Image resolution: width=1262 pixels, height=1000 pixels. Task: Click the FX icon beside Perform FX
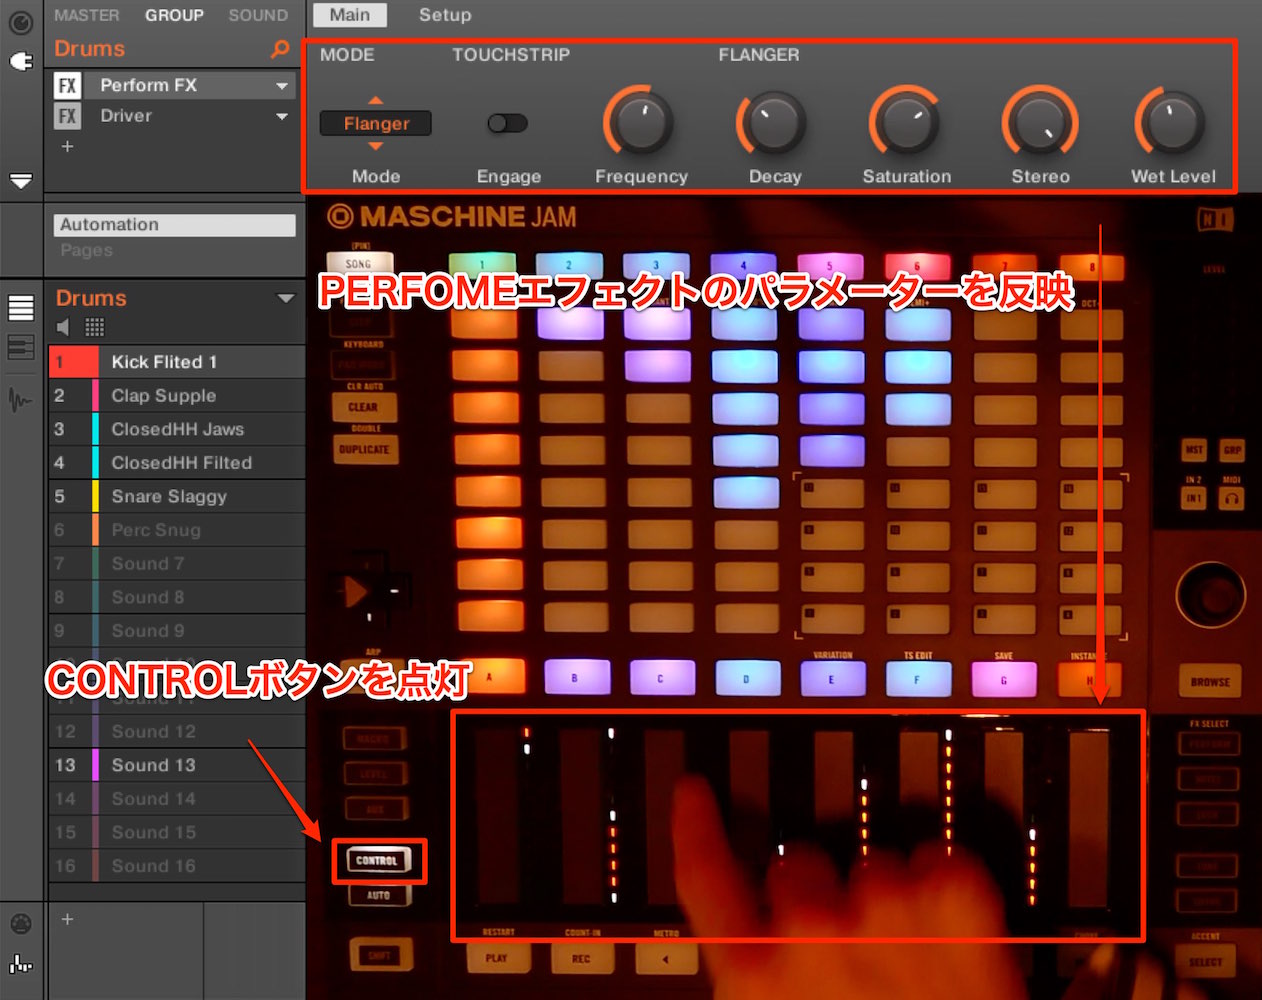coord(67,85)
